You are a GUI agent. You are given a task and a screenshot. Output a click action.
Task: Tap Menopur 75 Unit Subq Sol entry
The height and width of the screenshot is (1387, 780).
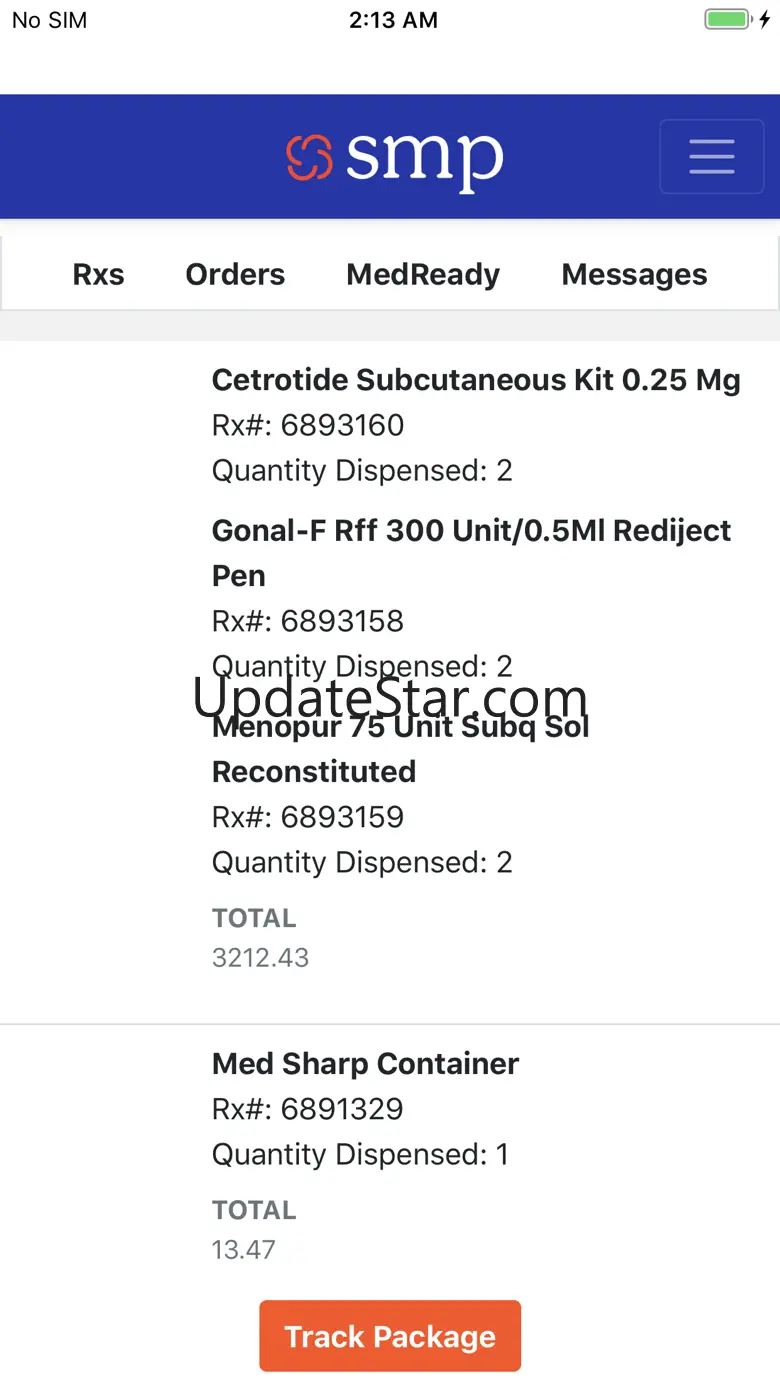click(400, 750)
